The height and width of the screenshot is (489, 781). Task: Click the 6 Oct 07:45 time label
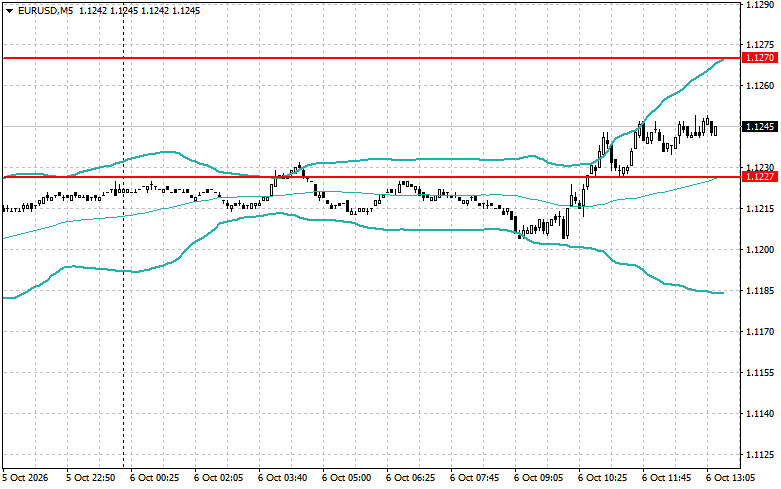click(x=474, y=478)
